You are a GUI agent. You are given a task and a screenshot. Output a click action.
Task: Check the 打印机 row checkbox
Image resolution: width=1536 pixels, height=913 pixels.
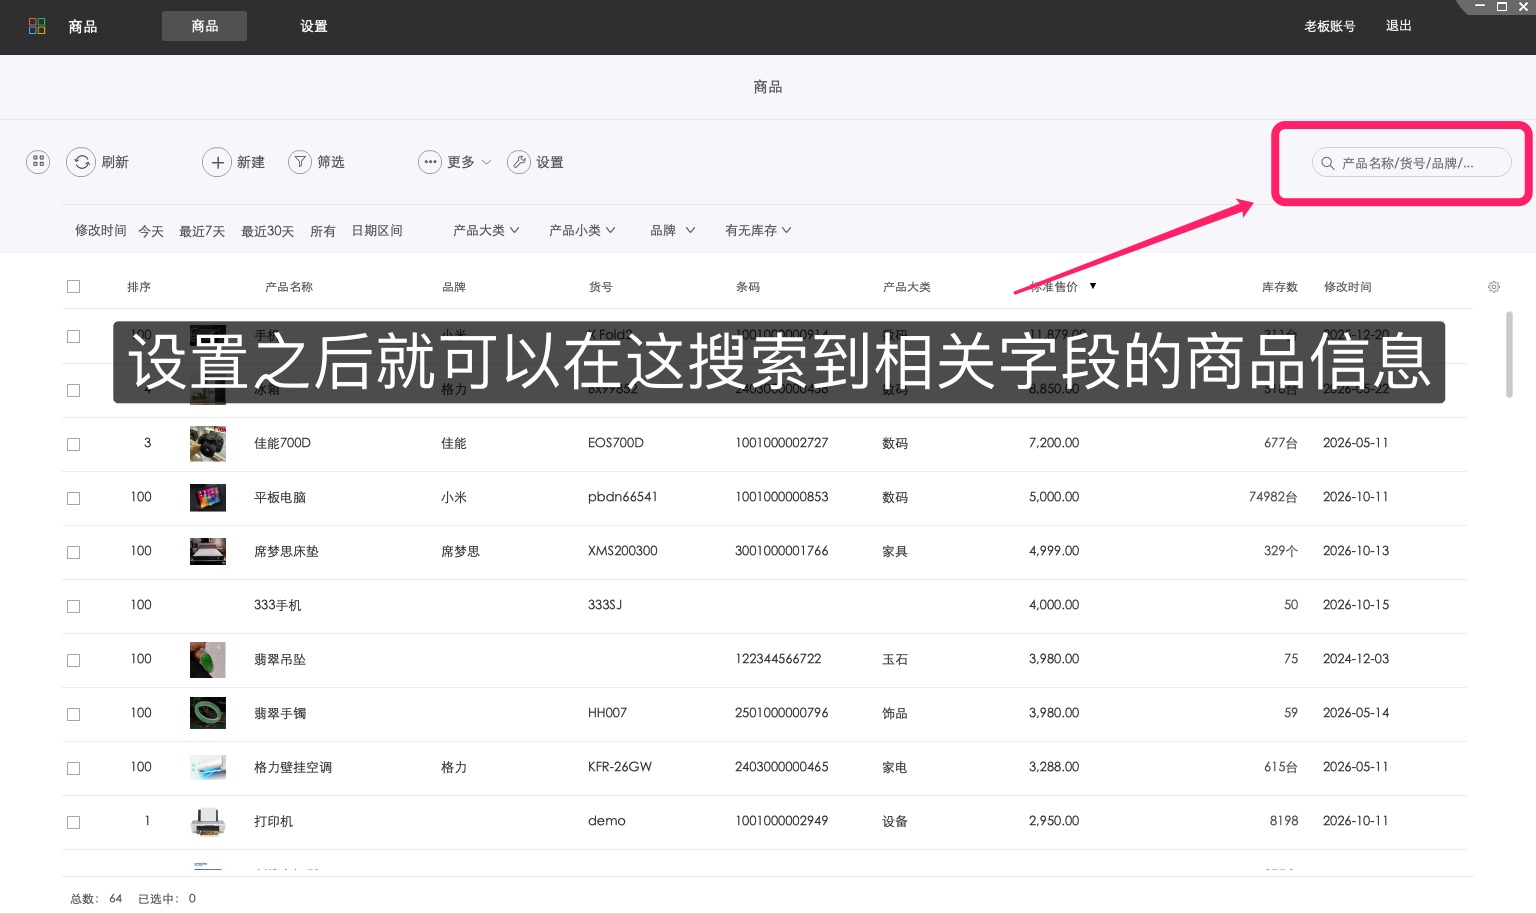click(73, 822)
